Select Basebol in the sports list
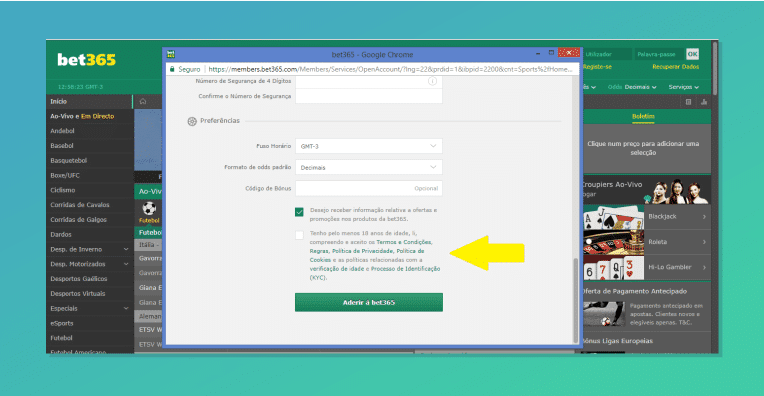Viewport: 764px width, 396px height. tap(90, 145)
